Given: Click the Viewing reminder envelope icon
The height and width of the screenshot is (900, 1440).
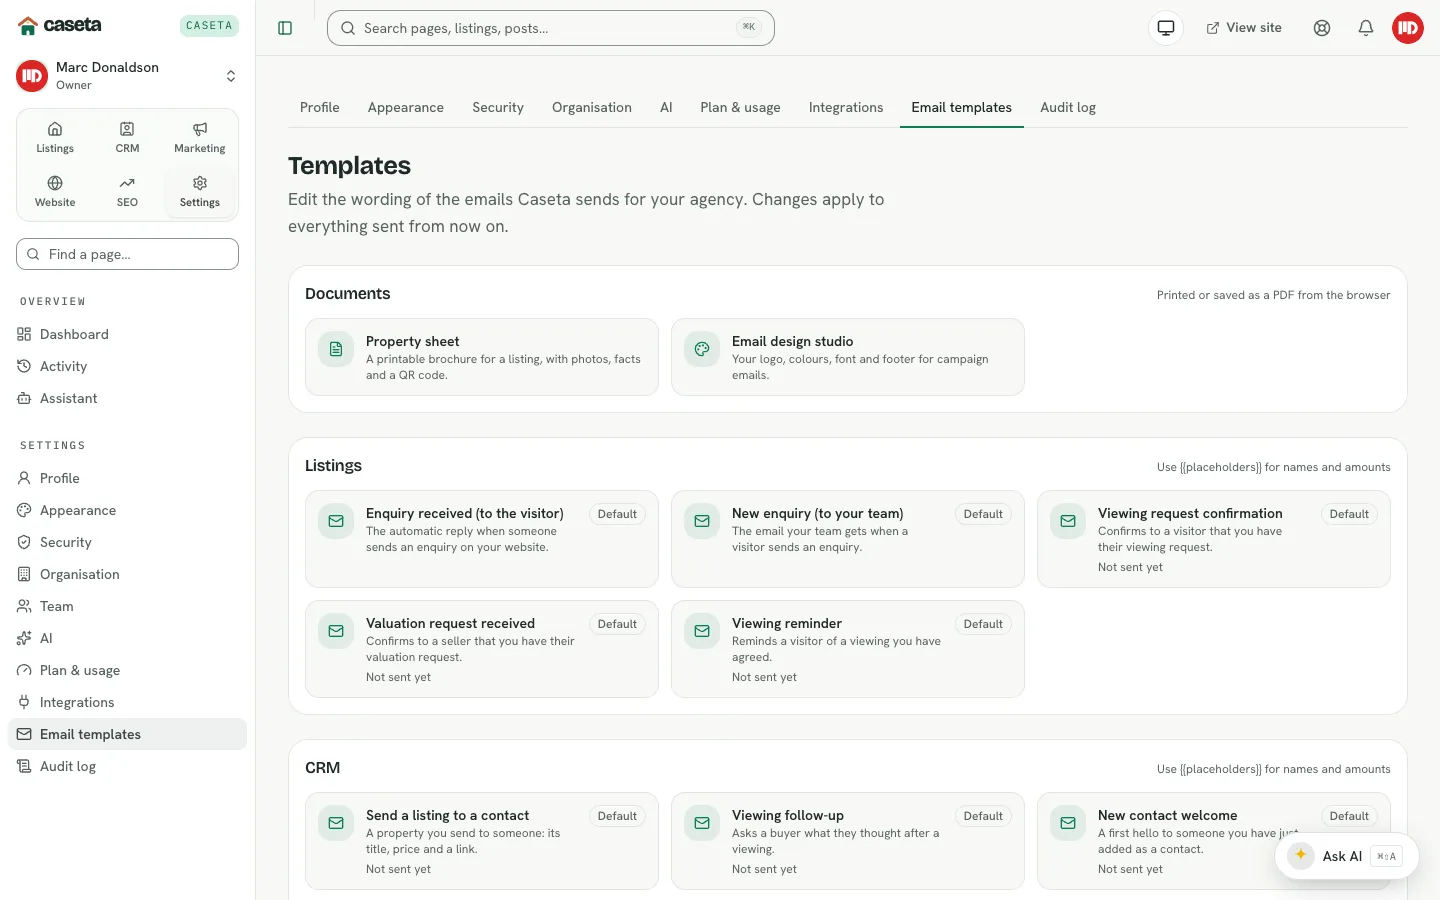Looking at the screenshot, I should coord(702,631).
